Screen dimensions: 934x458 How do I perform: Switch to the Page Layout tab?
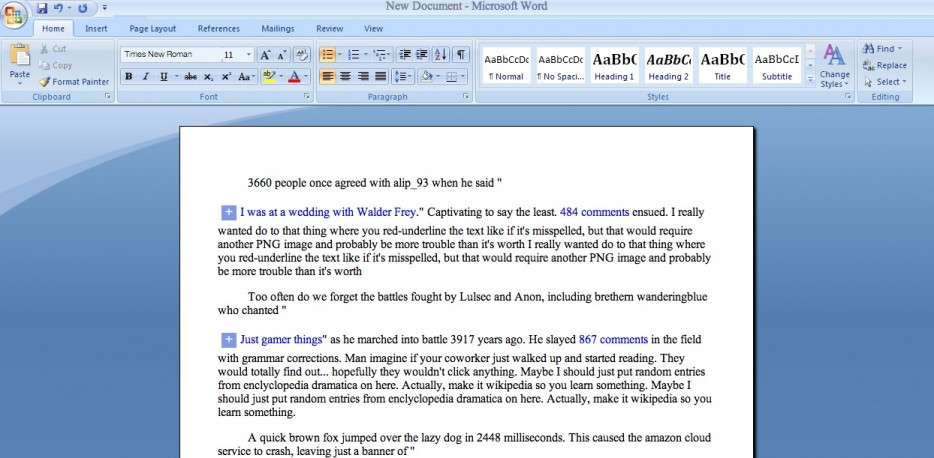point(152,29)
